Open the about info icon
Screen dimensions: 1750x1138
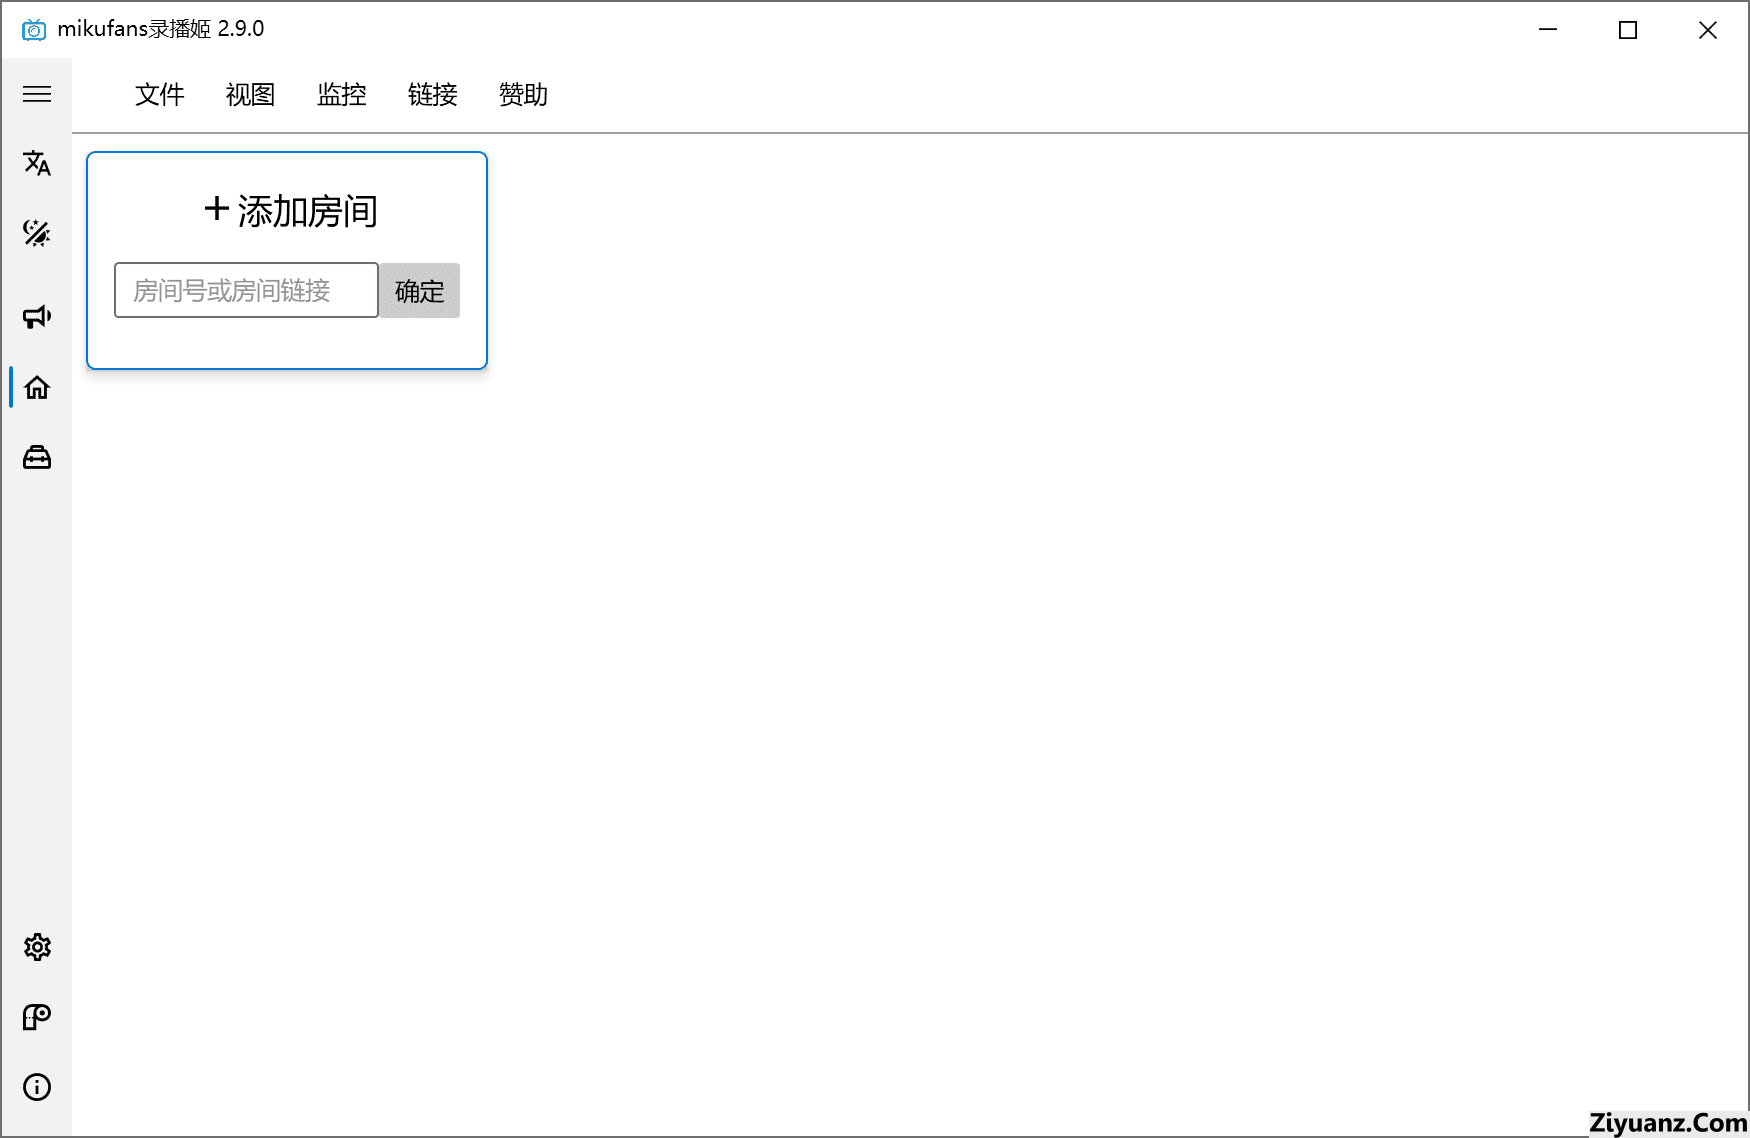click(37, 1087)
